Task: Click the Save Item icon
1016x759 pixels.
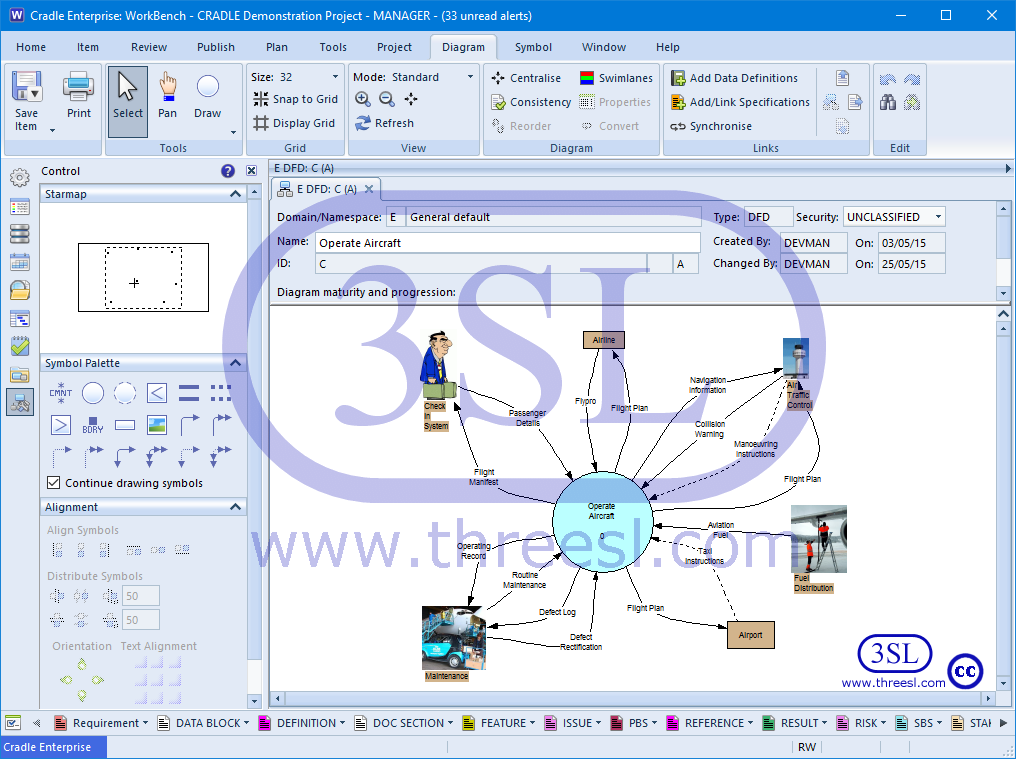Action: click(x=27, y=86)
